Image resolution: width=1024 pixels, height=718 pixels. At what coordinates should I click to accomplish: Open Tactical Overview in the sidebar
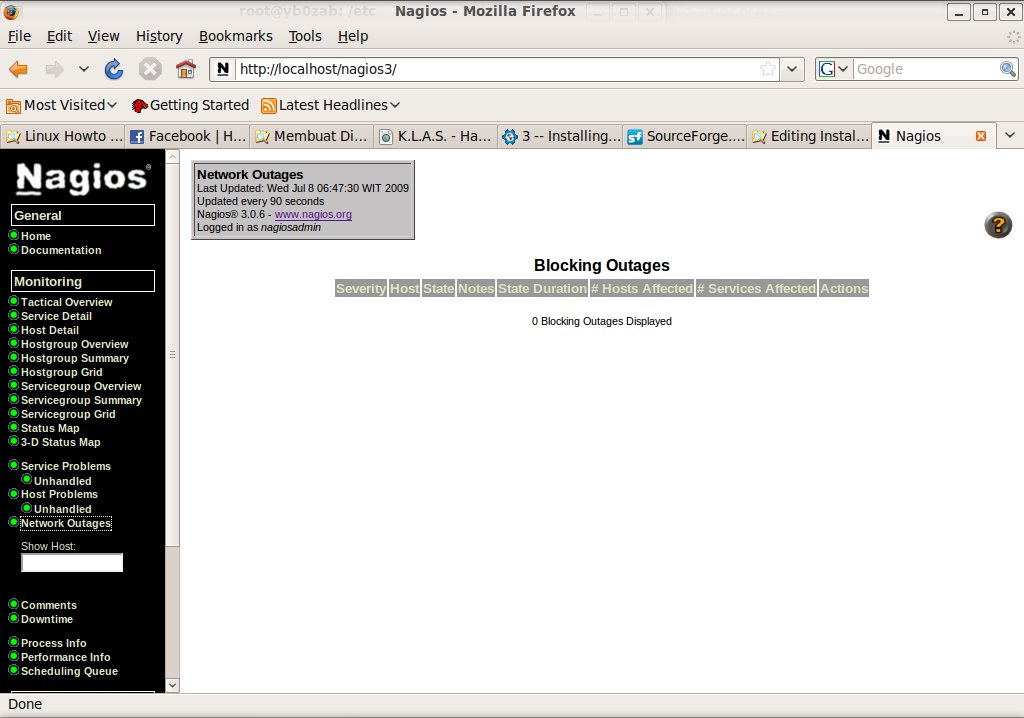66,302
